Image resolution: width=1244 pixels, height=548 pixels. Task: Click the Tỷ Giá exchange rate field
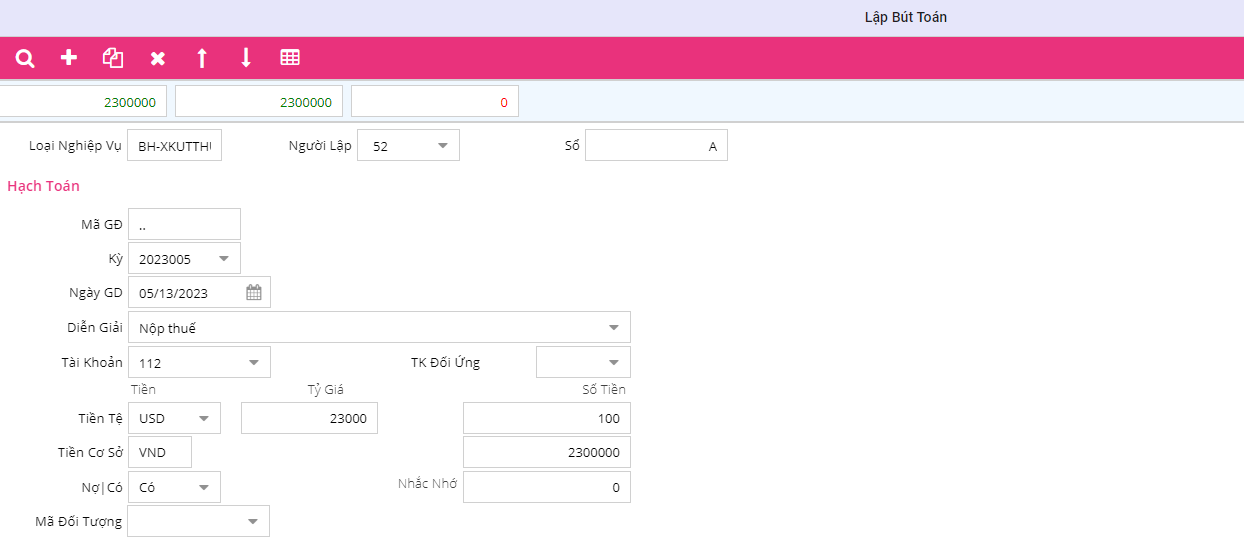point(309,419)
